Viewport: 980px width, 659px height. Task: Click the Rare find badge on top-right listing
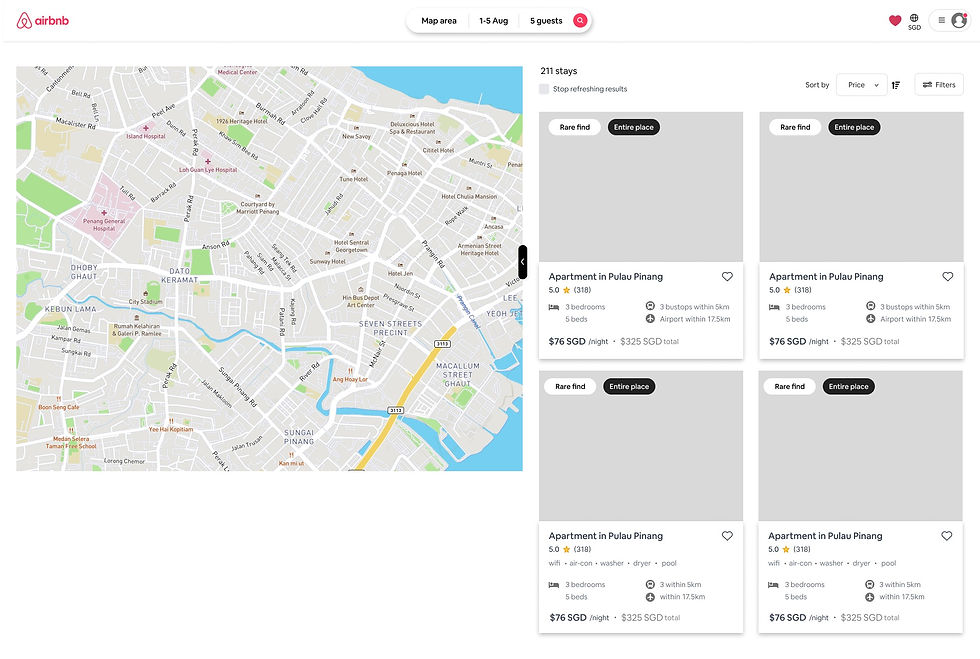(x=795, y=127)
